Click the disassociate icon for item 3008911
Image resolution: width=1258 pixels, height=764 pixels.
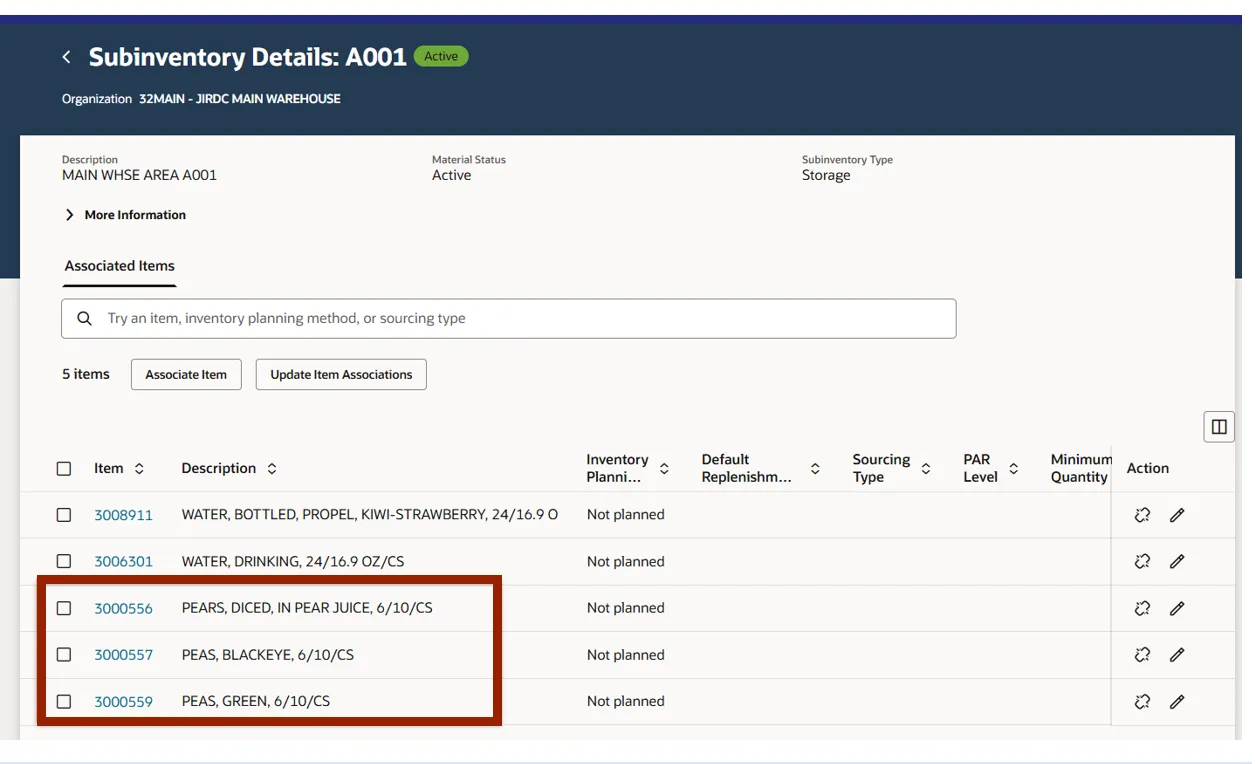pyautogui.click(x=1142, y=515)
